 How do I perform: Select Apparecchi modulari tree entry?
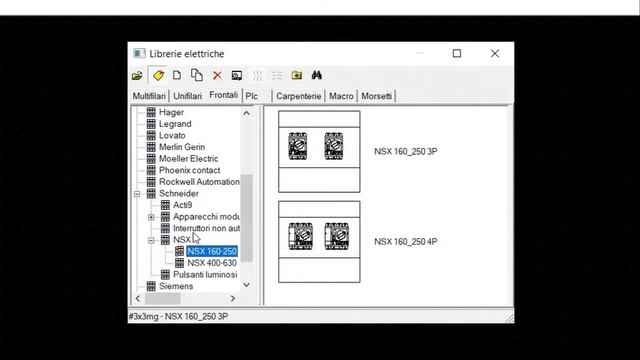tap(206, 217)
